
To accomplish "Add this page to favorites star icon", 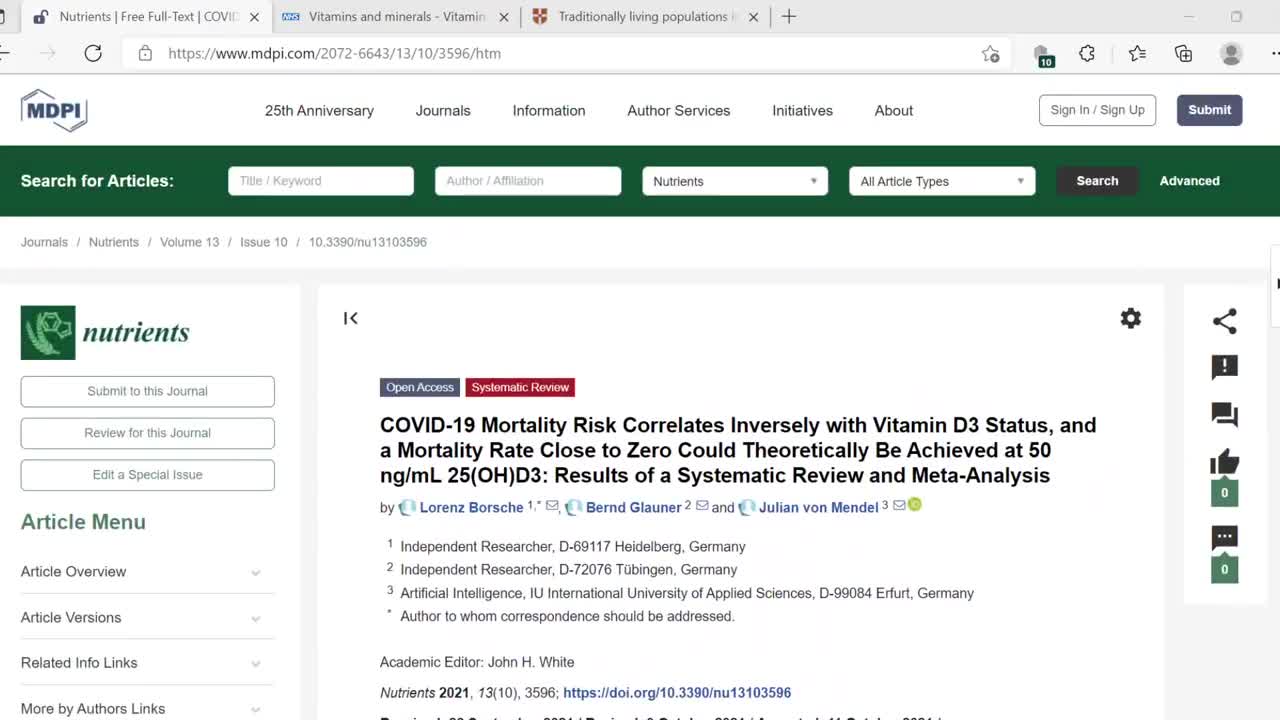I will point(990,54).
